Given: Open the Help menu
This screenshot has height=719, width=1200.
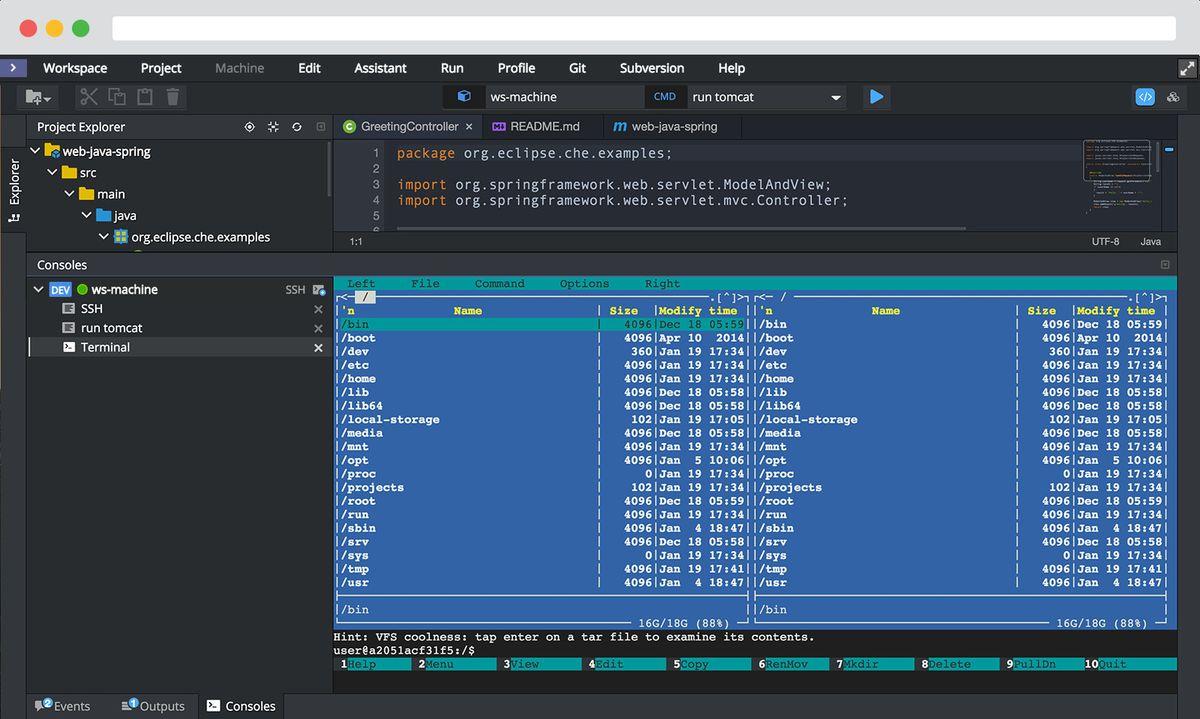Looking at the screenshot, I should coord(731,68).
